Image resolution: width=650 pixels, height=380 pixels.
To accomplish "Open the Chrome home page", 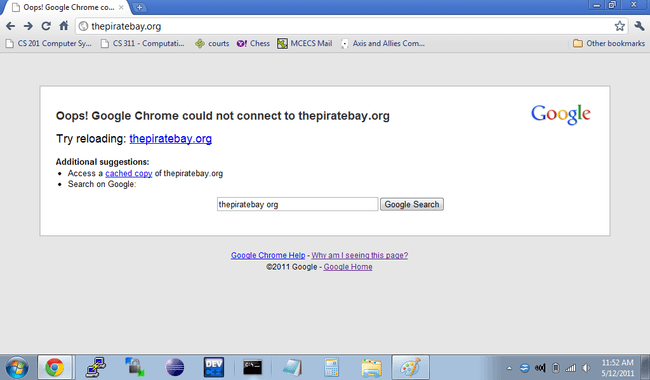I will 63,26.
